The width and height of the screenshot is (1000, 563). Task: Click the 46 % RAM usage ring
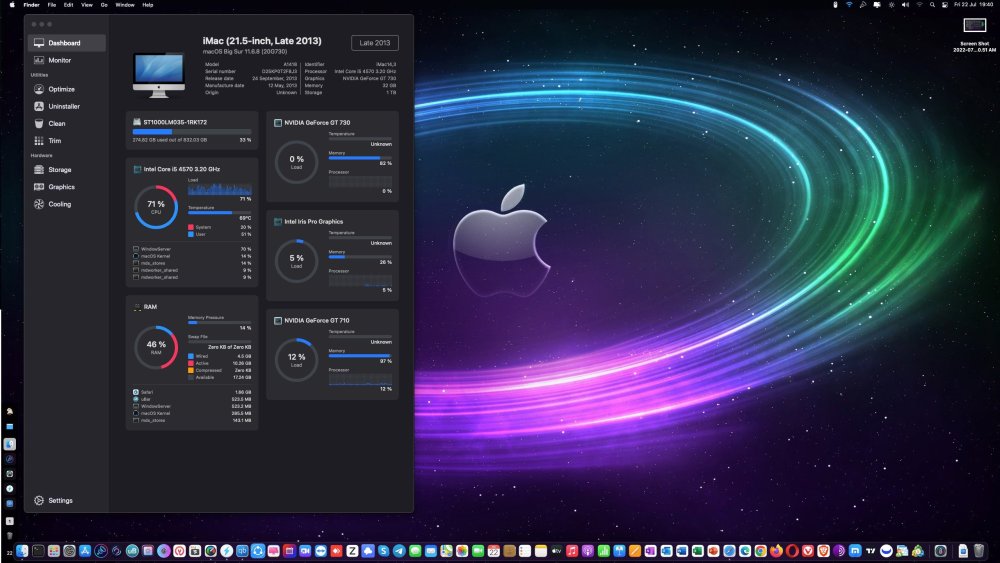(156, 347)
